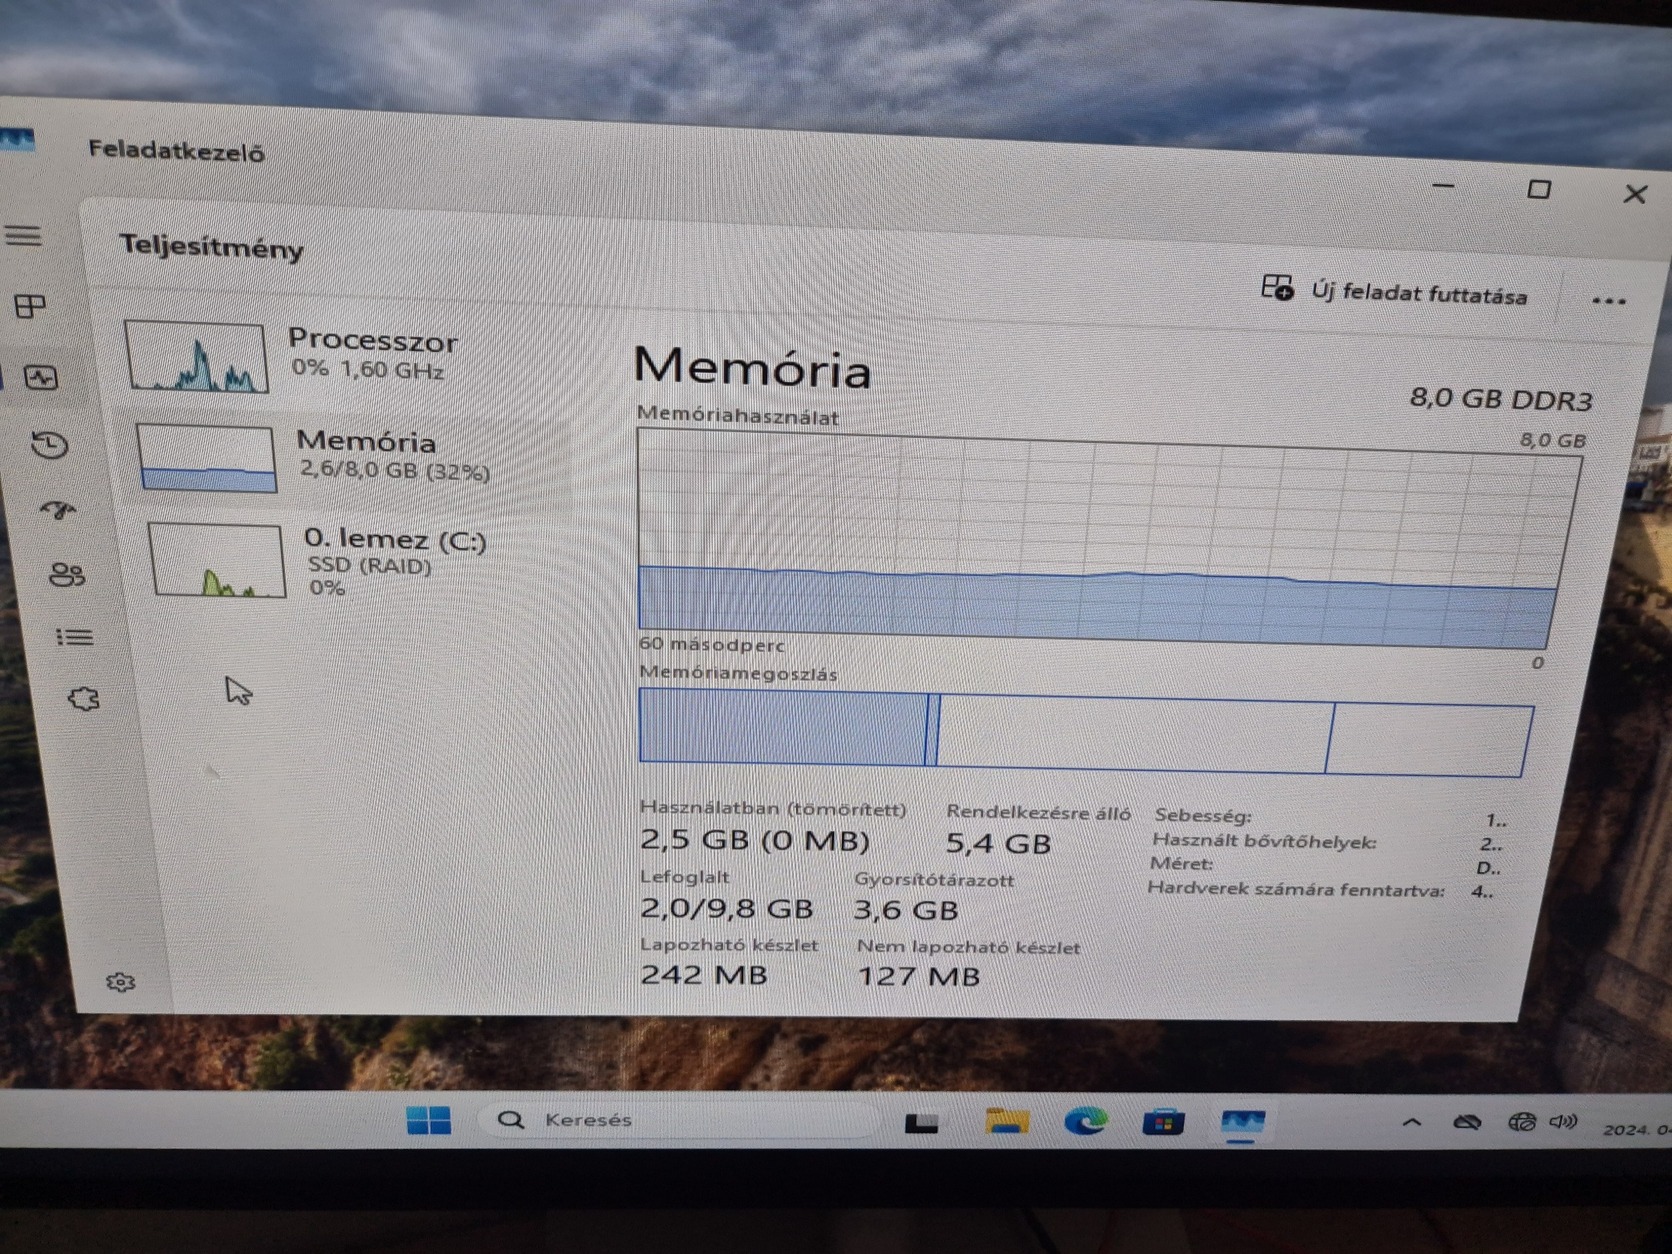
Task: Close the Feladatkezelő window
Action: pyautogui.click(x=1635, y=193)
